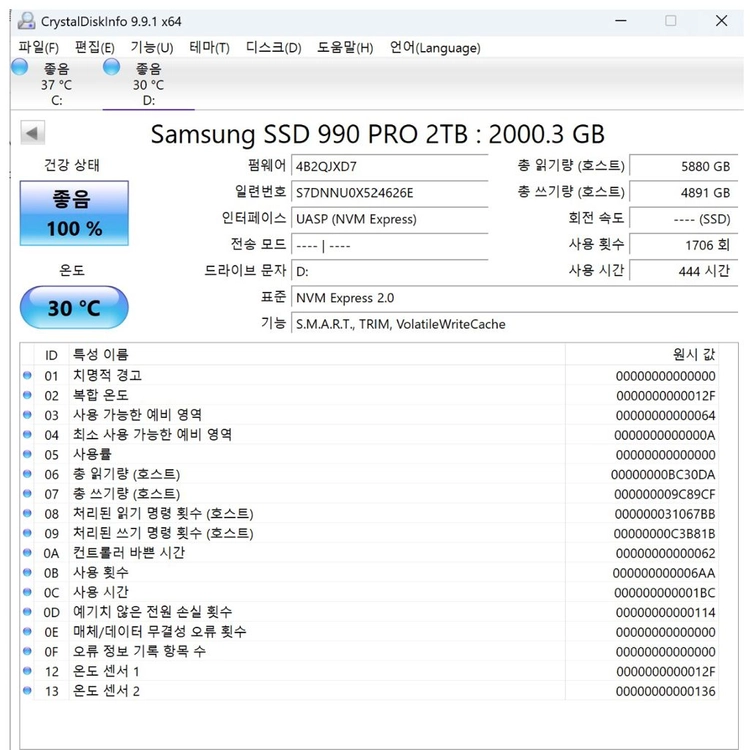
Task: Select the 컨트롤러 바쁜 시간 attribute row
Action: [369, 553]
